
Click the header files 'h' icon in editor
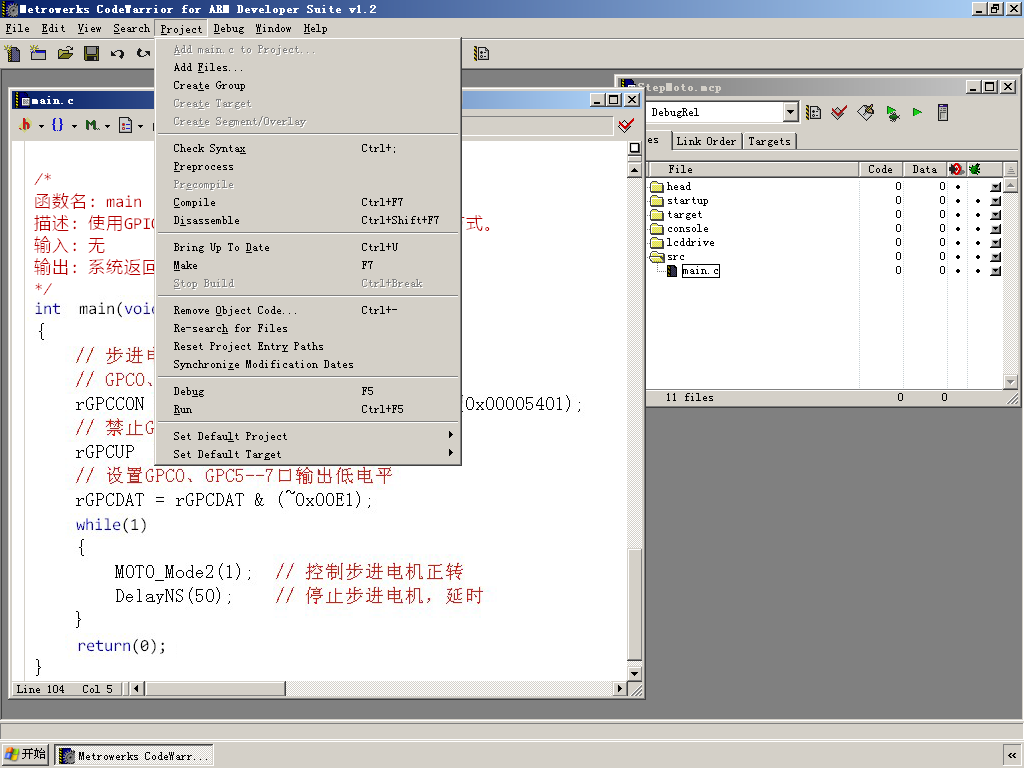point(25,124)
